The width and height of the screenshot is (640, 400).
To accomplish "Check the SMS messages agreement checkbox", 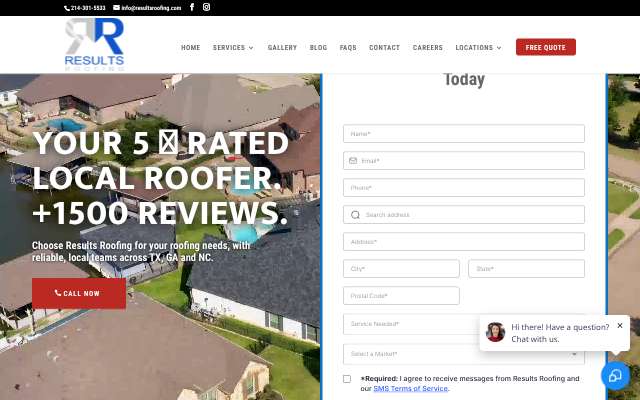I will [x=347, y=379].
